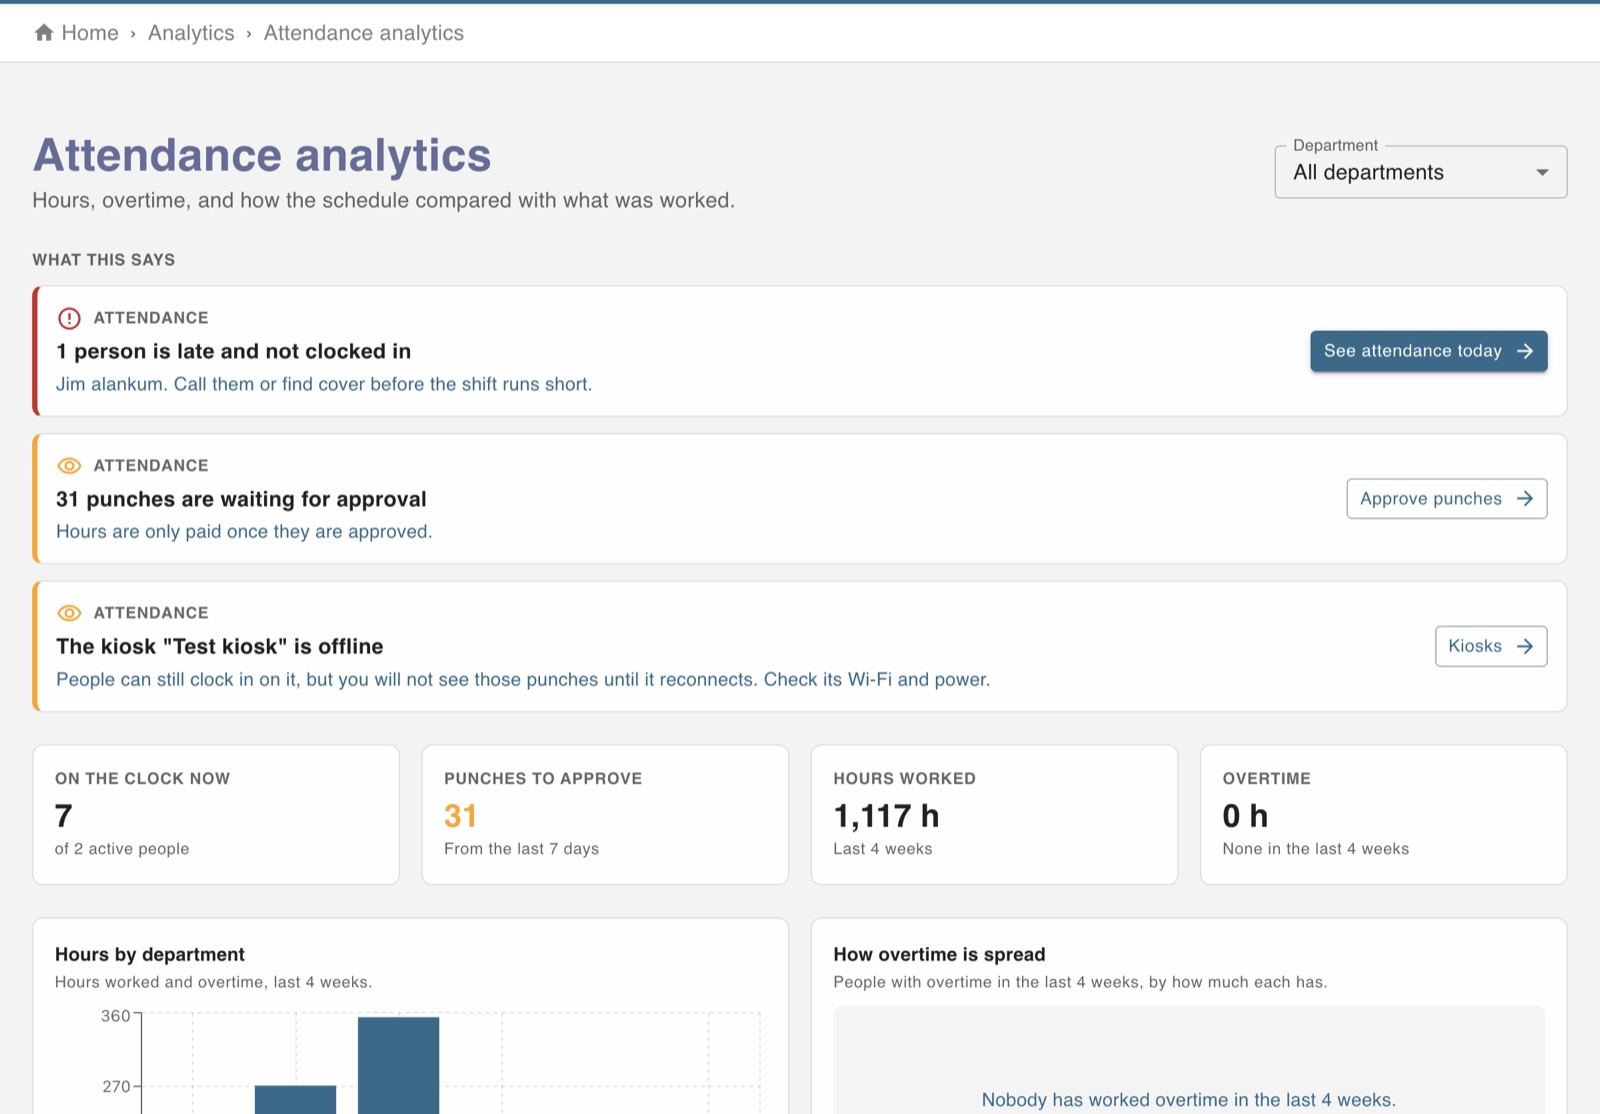Open the Analytics breadcrumb link
This screenshot has width=1600, height=1114.
tap(191, 33)
